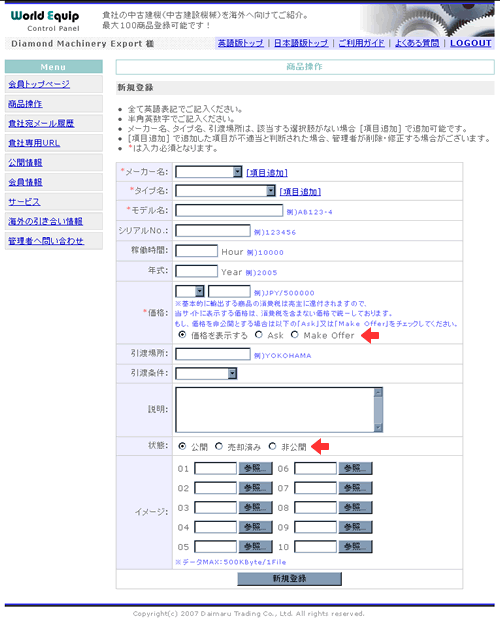Click the image 10 file path field

[x=315, y=547]
